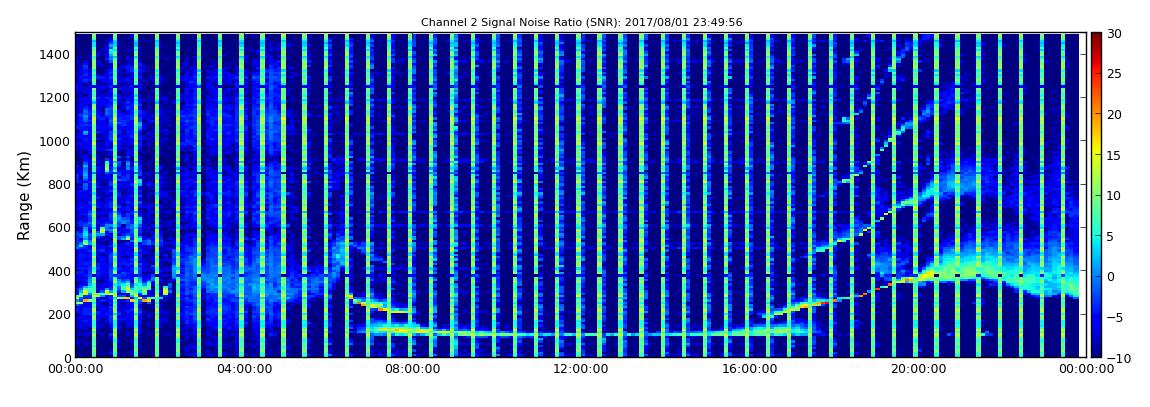1150x407 pixels.
Task: Click the '1000' range tick label
Action: click(x=56, y=141)
